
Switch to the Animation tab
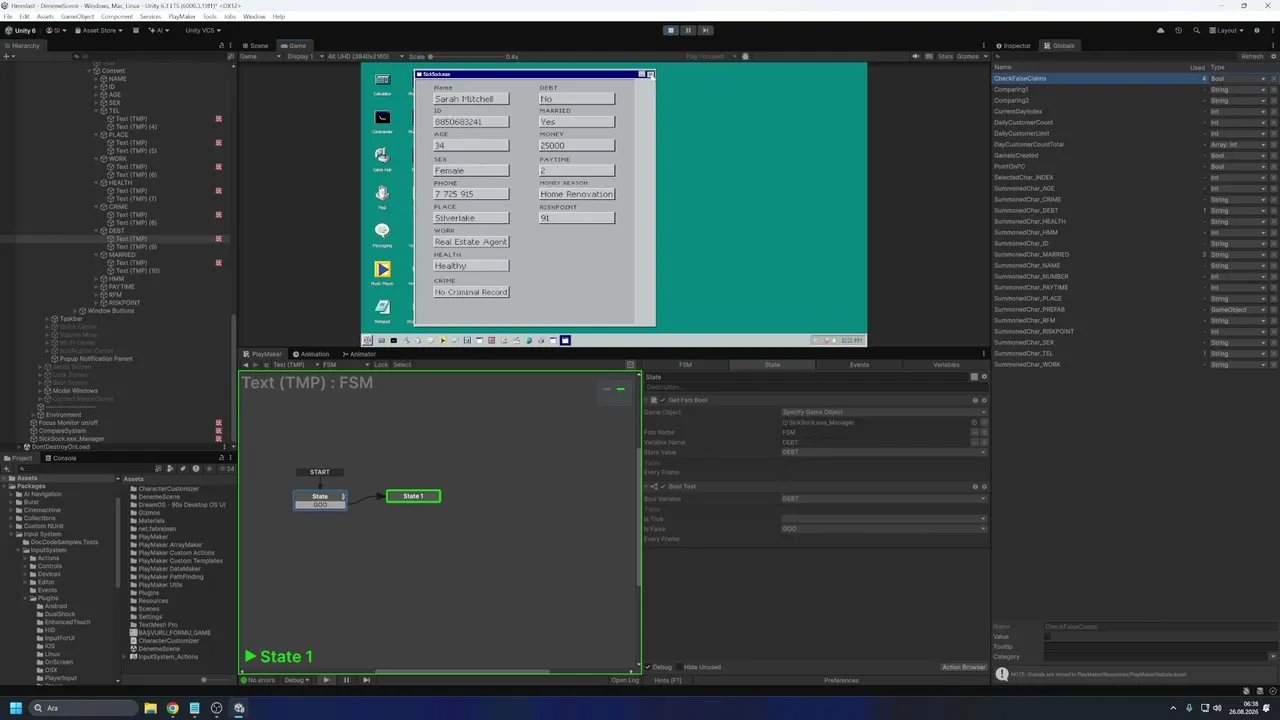(x=311, y=354)
